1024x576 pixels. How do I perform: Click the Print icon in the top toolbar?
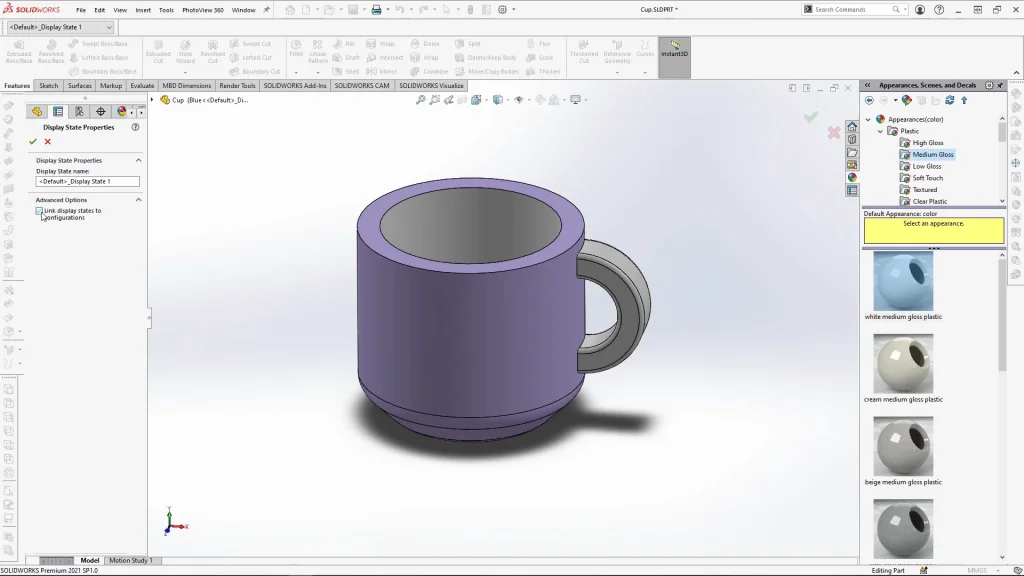click(x=377, y=10)
